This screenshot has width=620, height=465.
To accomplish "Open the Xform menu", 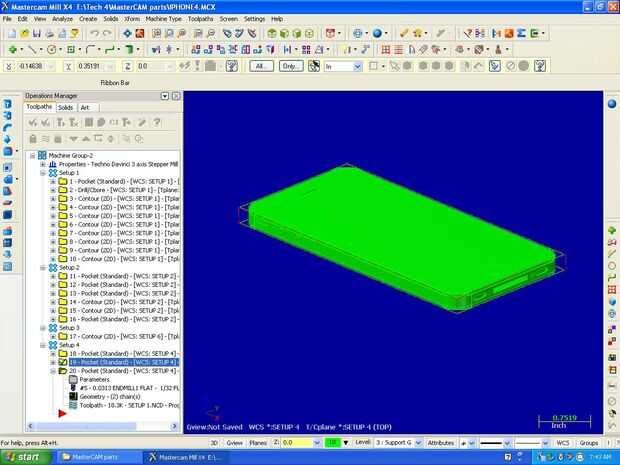I will point(132,19).
